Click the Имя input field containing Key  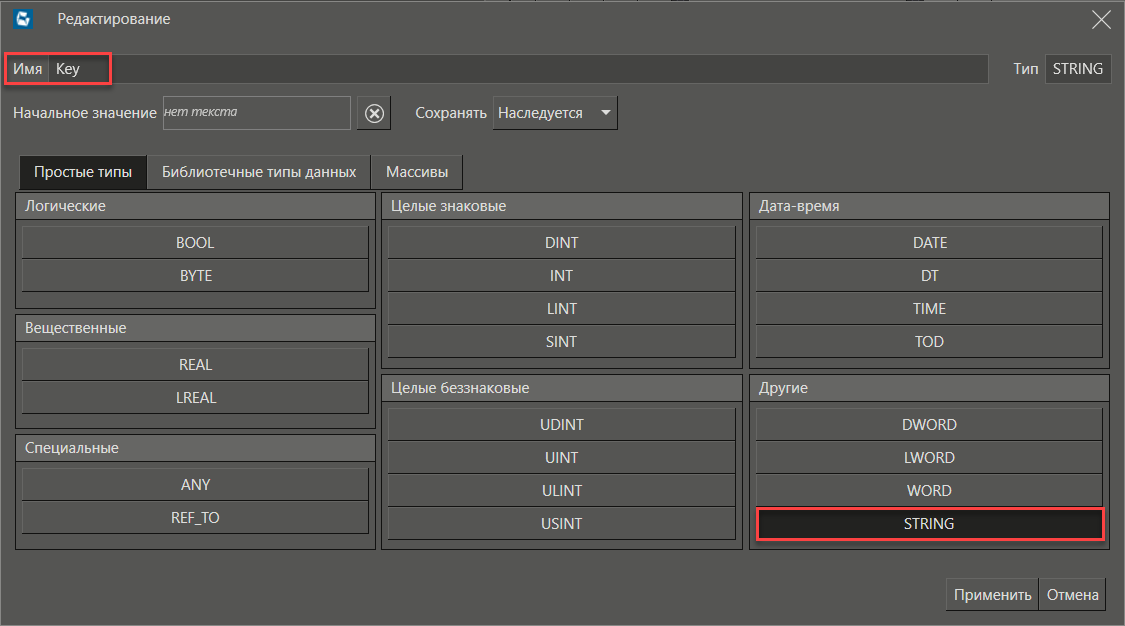tap(518, 69)
